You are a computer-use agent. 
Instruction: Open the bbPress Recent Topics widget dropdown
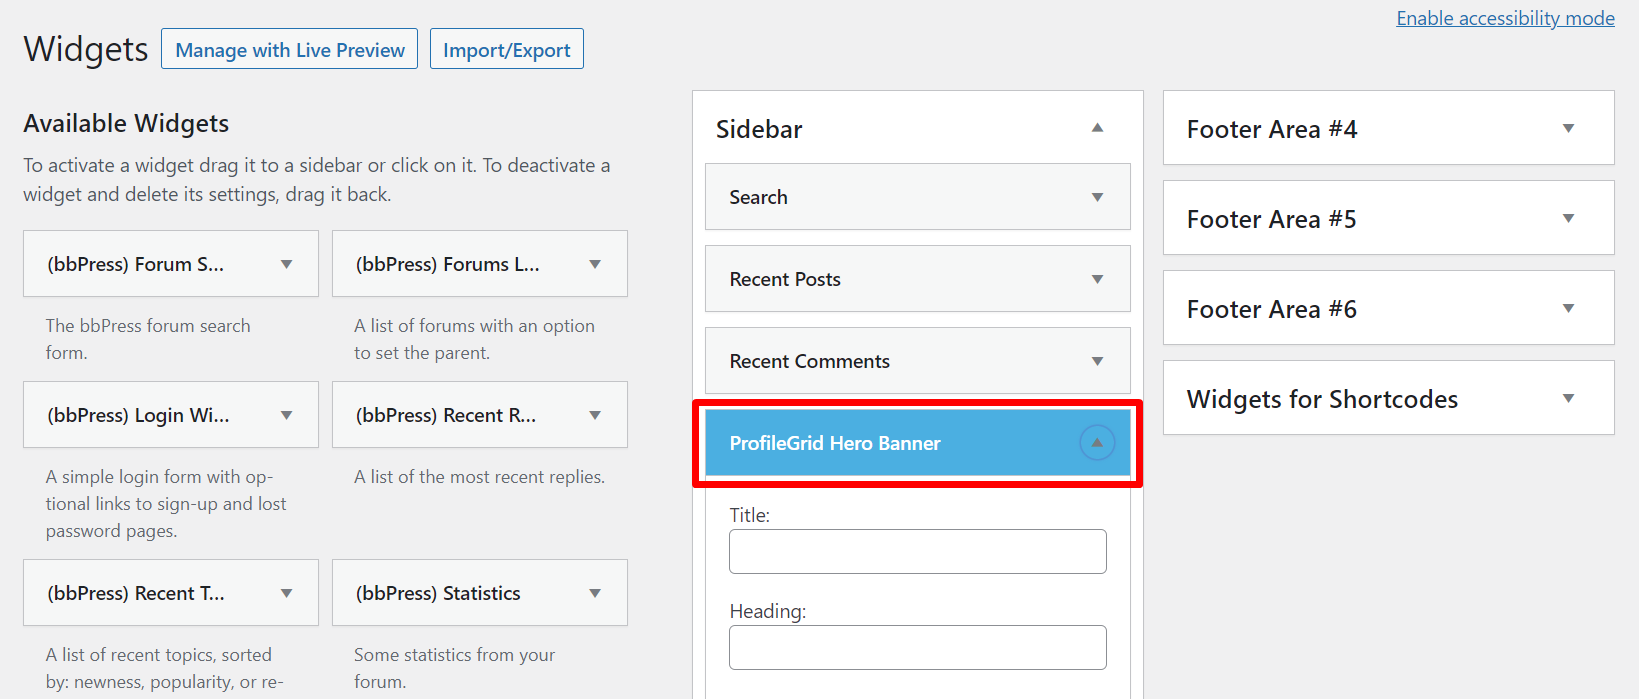(286, 593)
